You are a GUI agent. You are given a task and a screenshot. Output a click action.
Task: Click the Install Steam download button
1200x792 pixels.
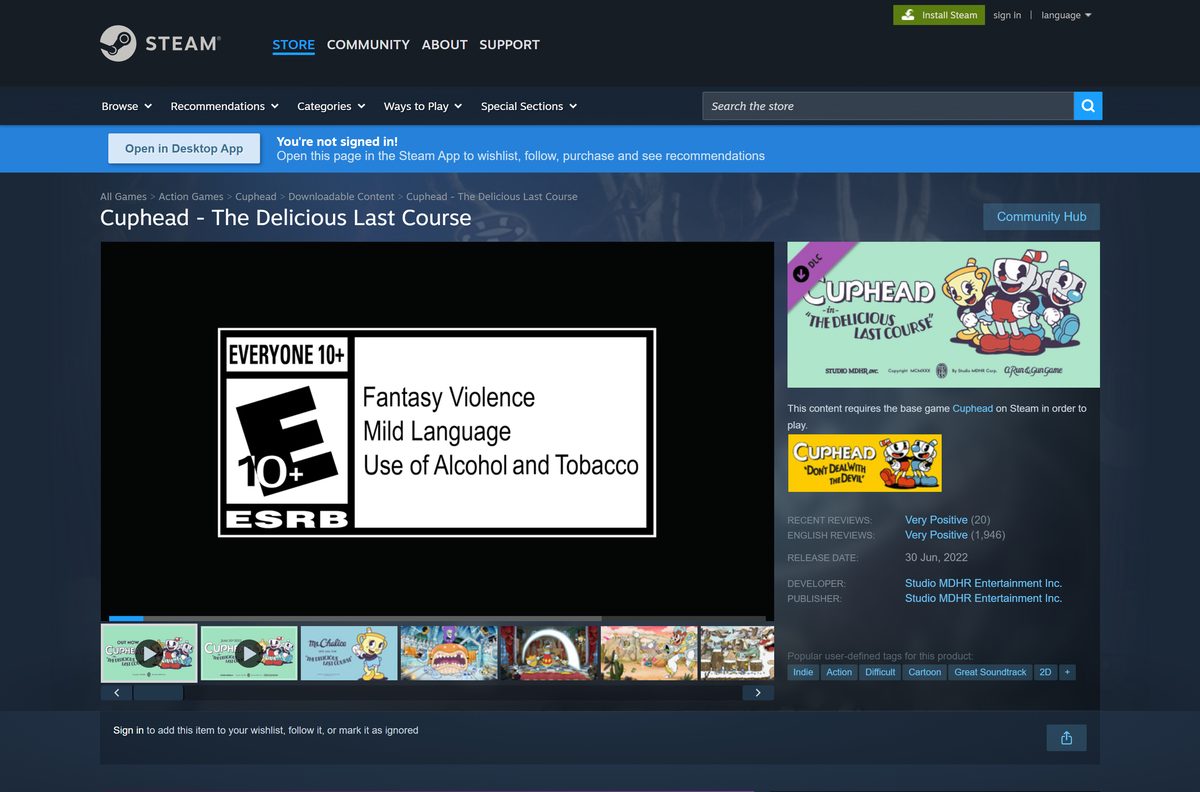(x=939, y=15)
